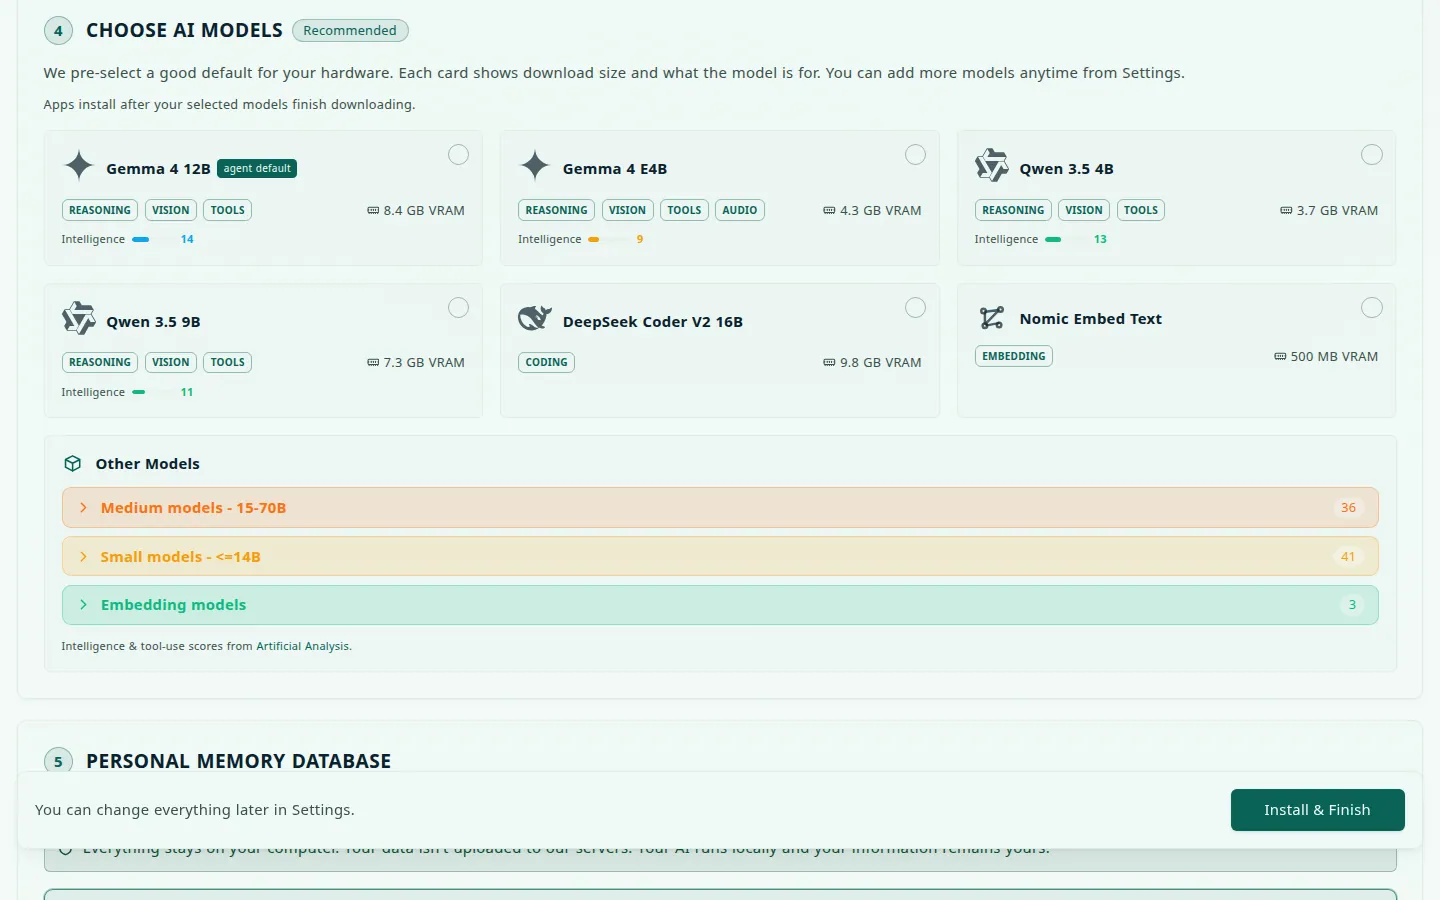Click the Install & Finish button

pyautogui.click(x=1317, y=810)
